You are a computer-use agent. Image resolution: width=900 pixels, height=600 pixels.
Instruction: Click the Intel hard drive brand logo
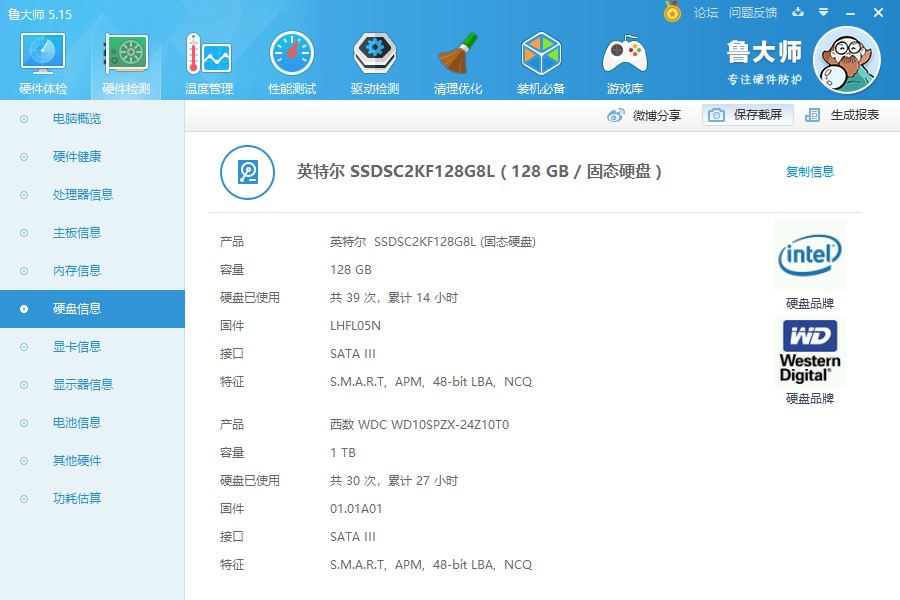(809, 254)
